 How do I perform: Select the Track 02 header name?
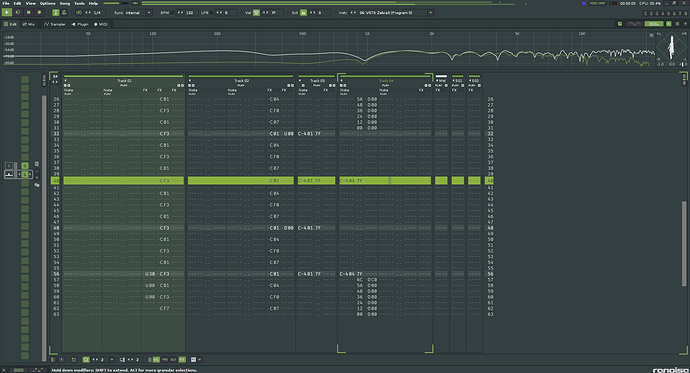(242, 80)
